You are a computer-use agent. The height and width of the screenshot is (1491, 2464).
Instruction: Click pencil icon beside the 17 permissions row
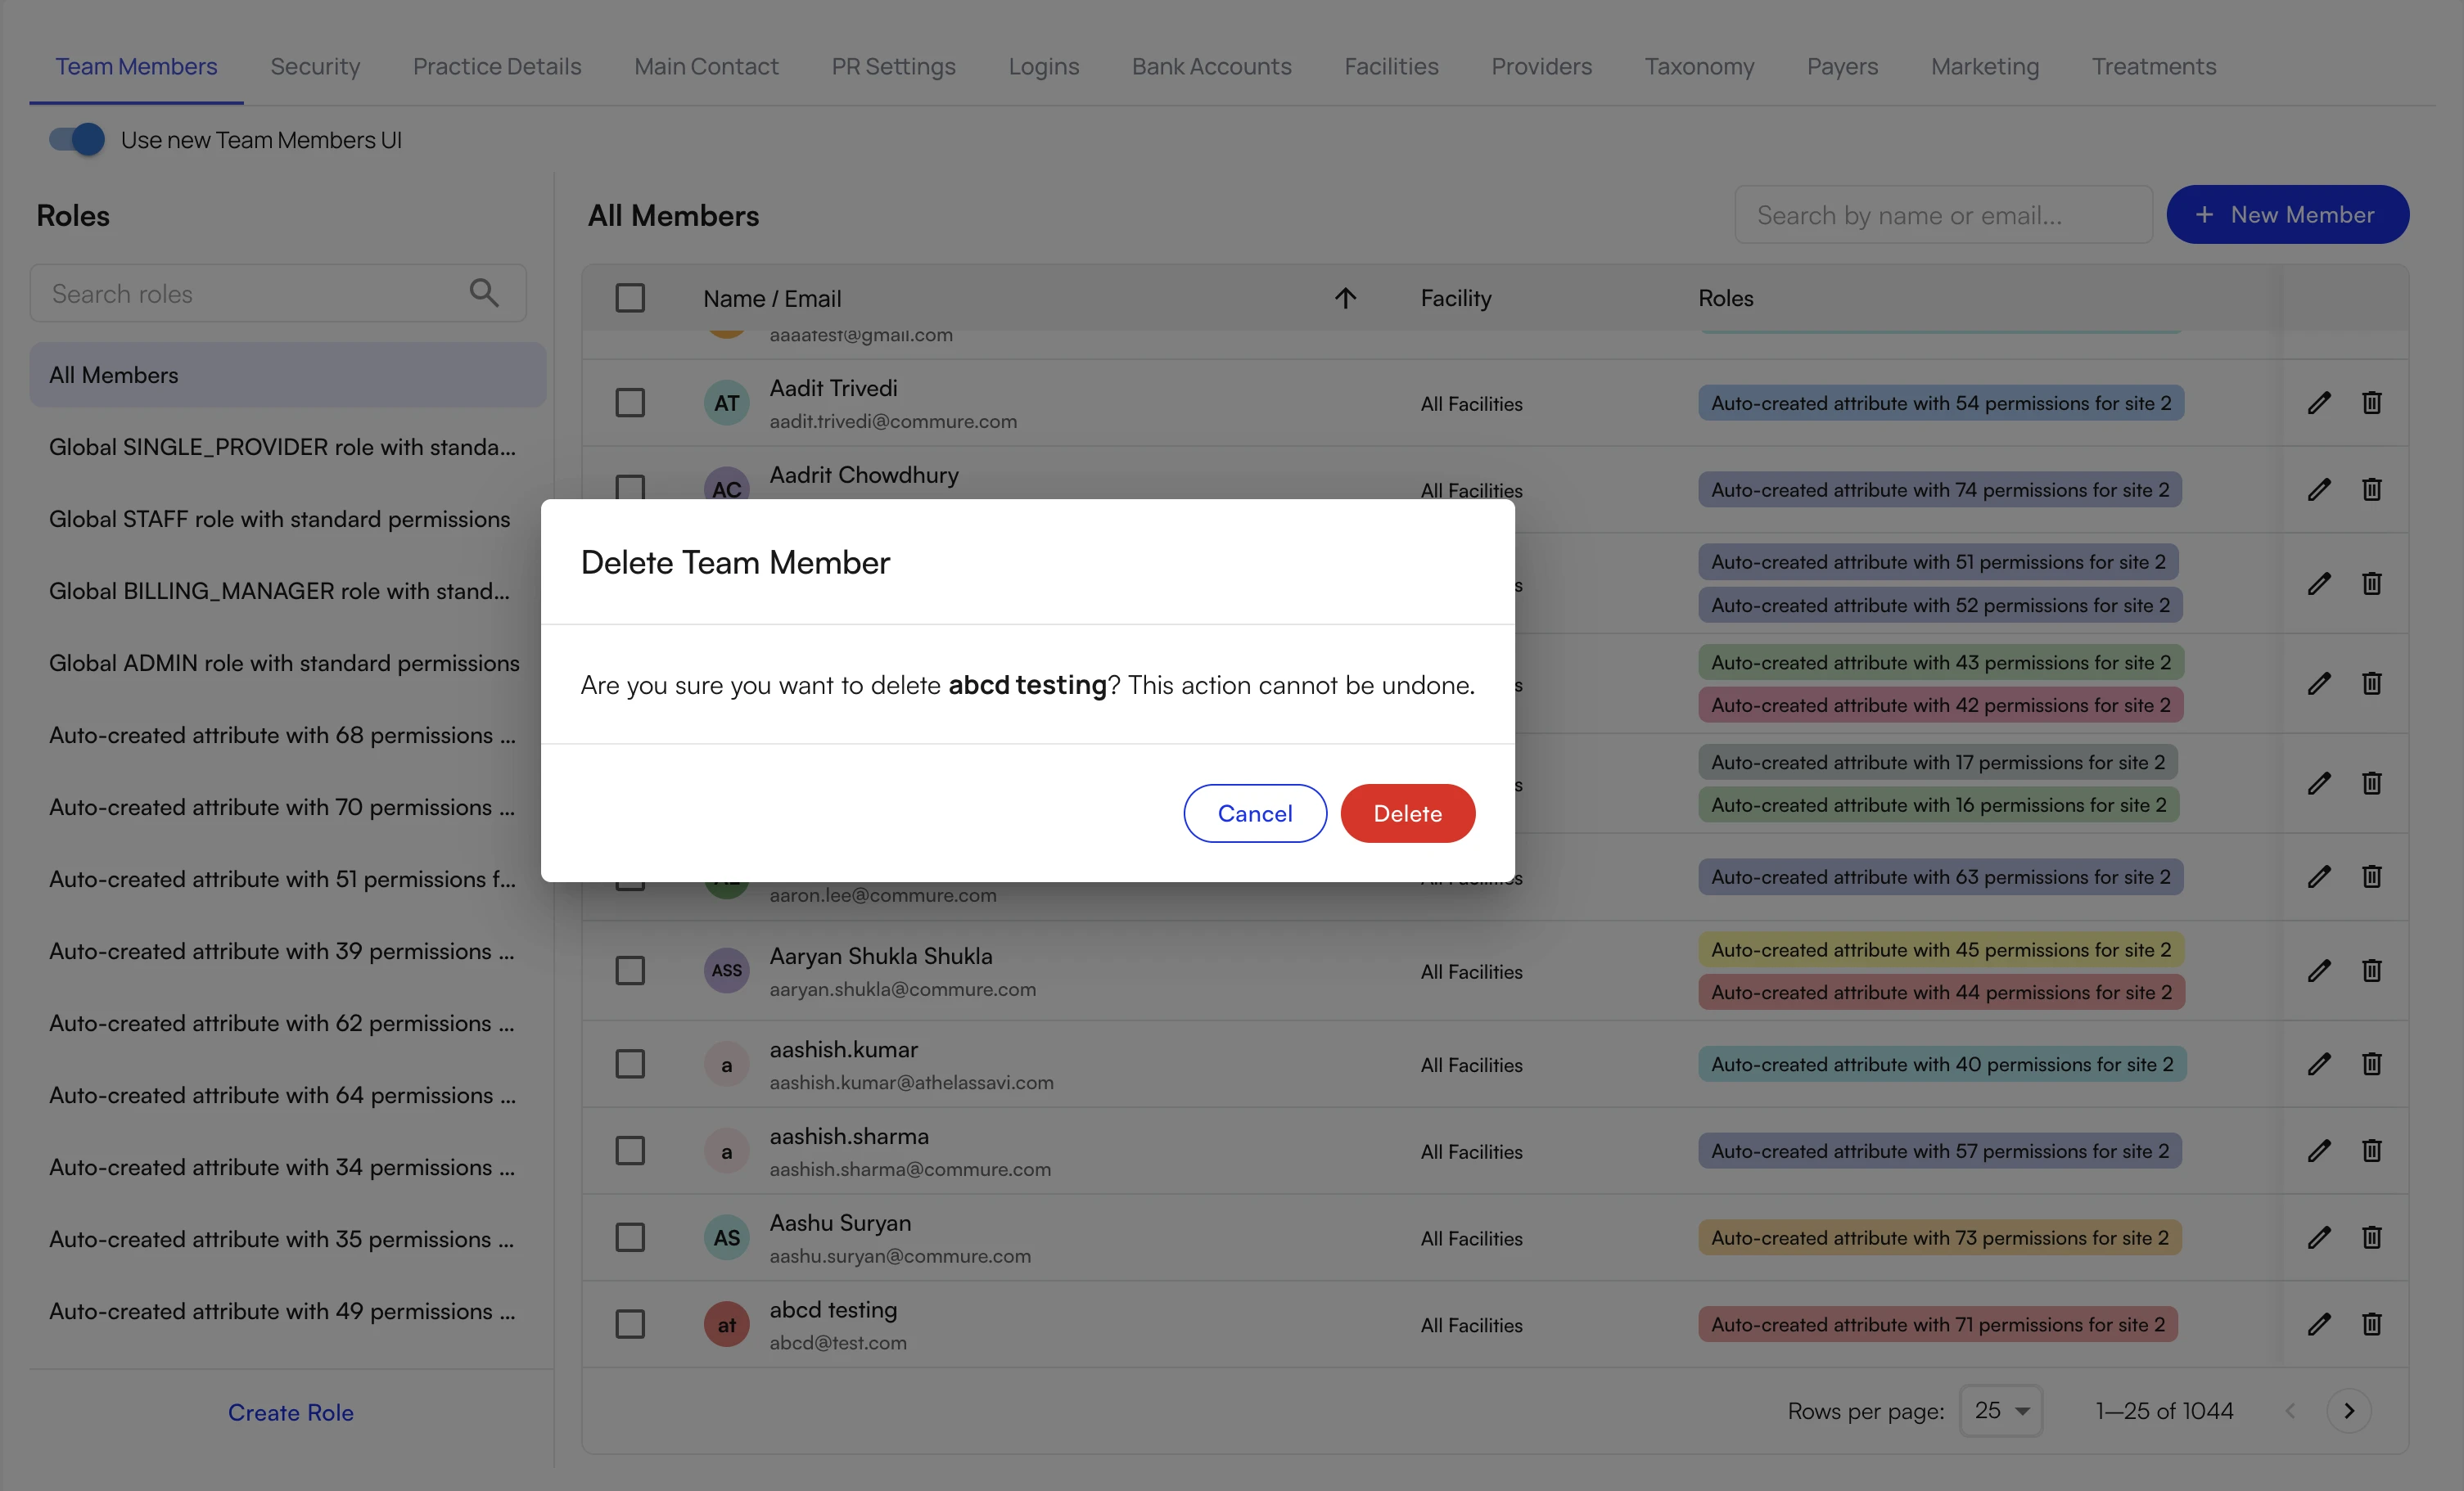click(2319, 783)
